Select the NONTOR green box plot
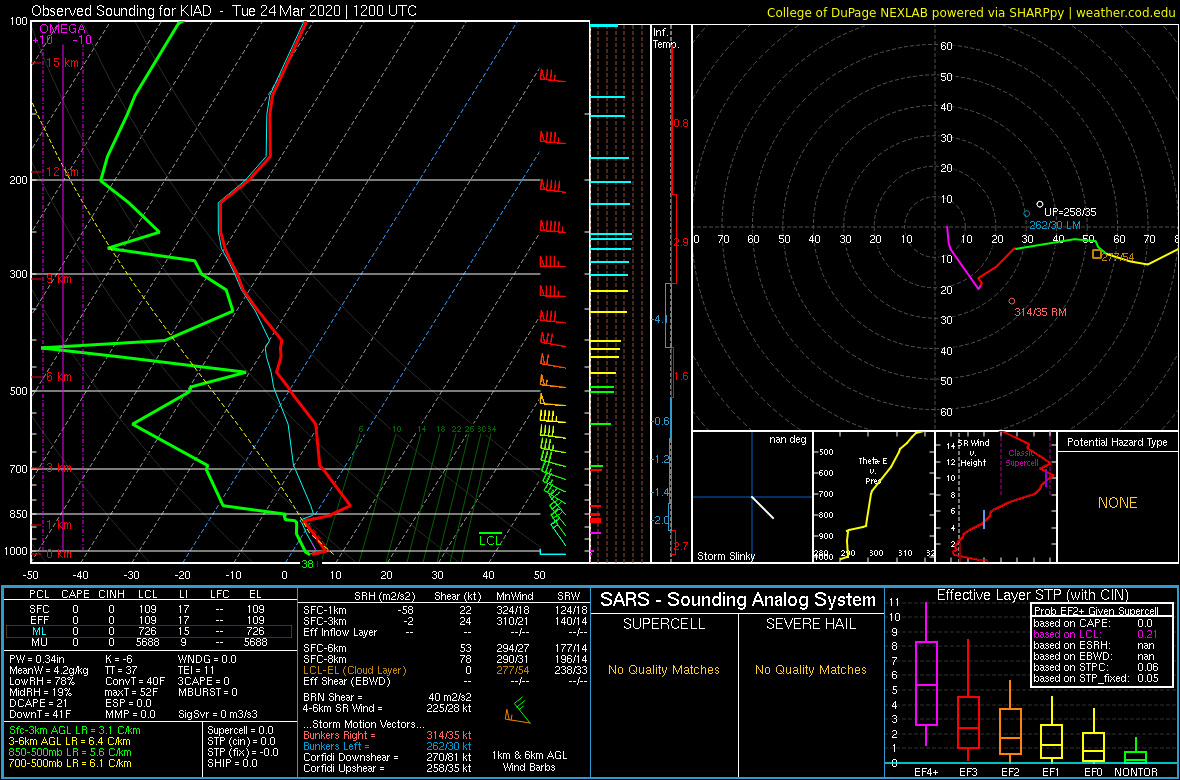 (1136, 749)
